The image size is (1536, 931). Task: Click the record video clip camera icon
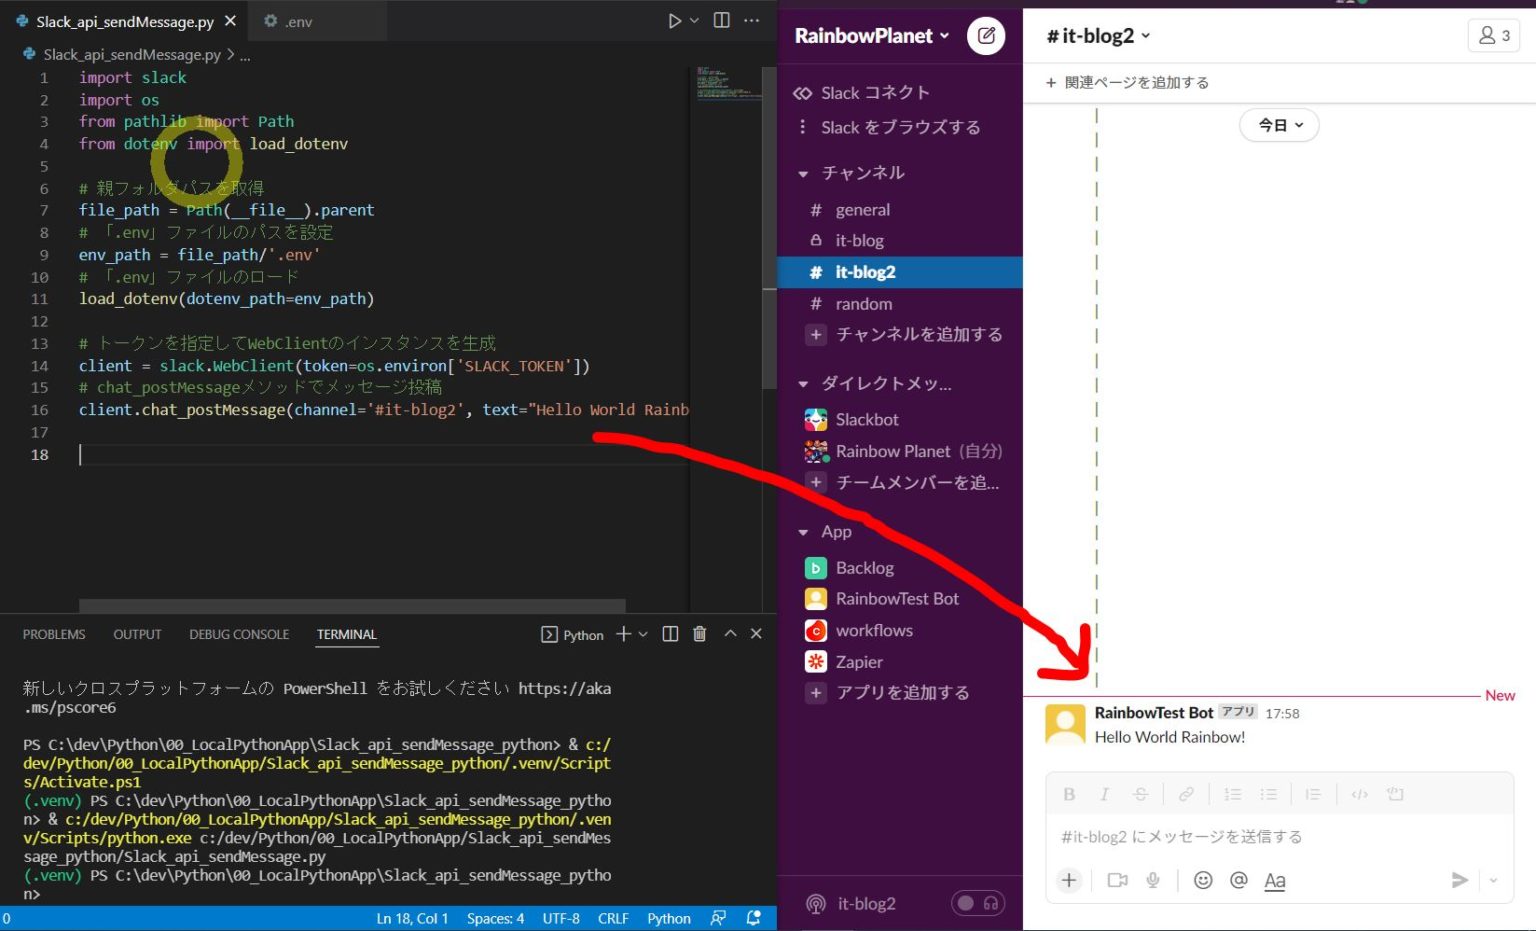click(x=1117, y=880)
